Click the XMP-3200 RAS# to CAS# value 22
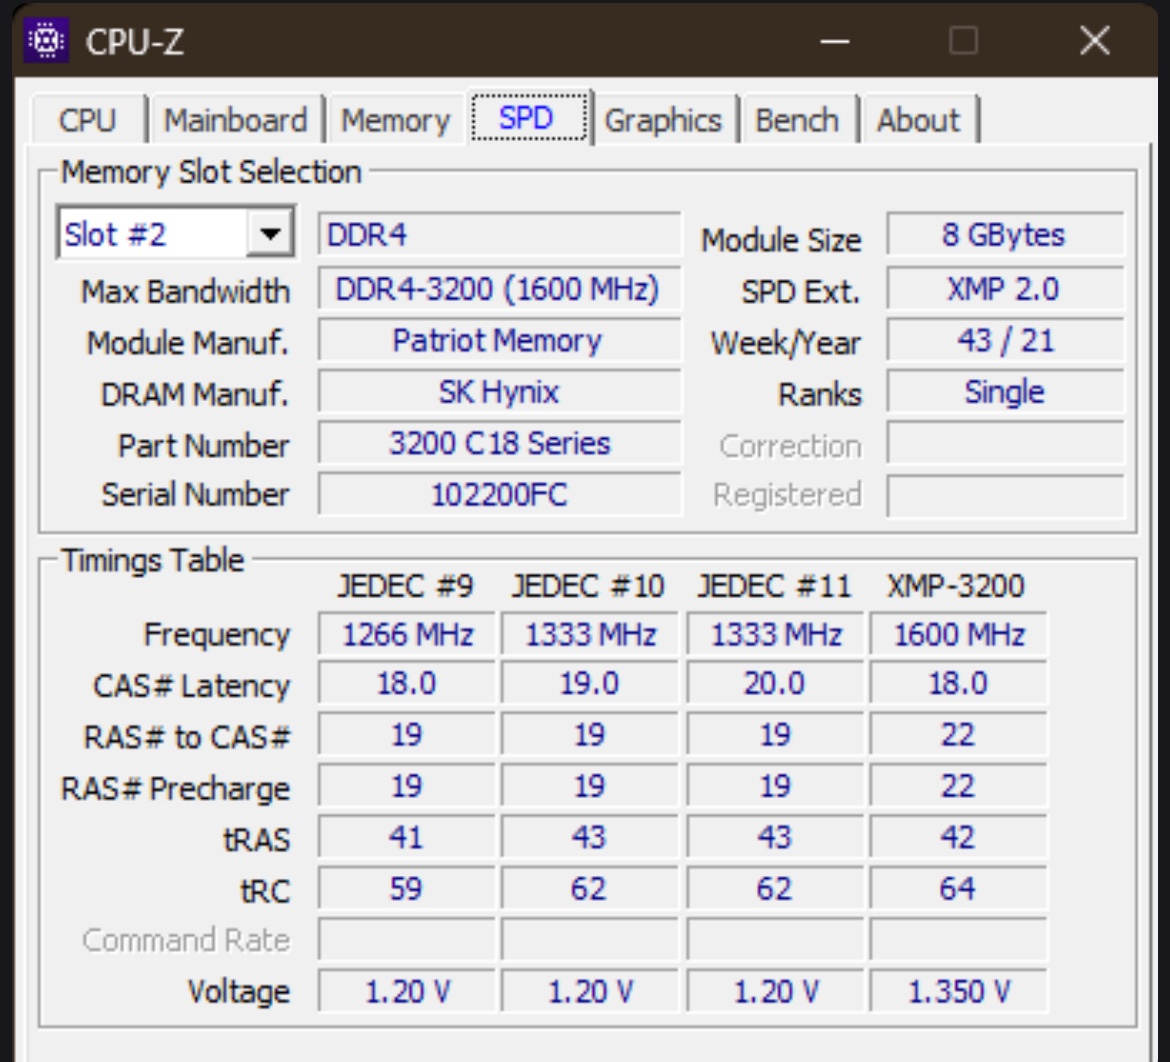This screenshot has width=1170, height=1062. [959, 735]
